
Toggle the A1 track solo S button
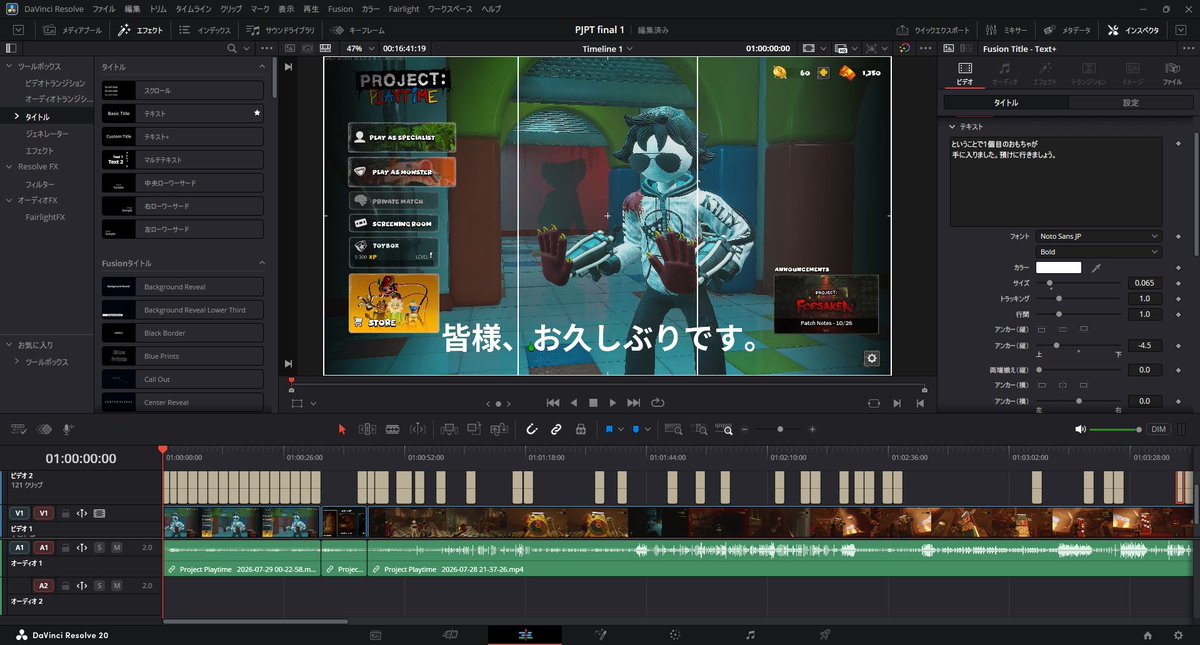pos(100,547)
